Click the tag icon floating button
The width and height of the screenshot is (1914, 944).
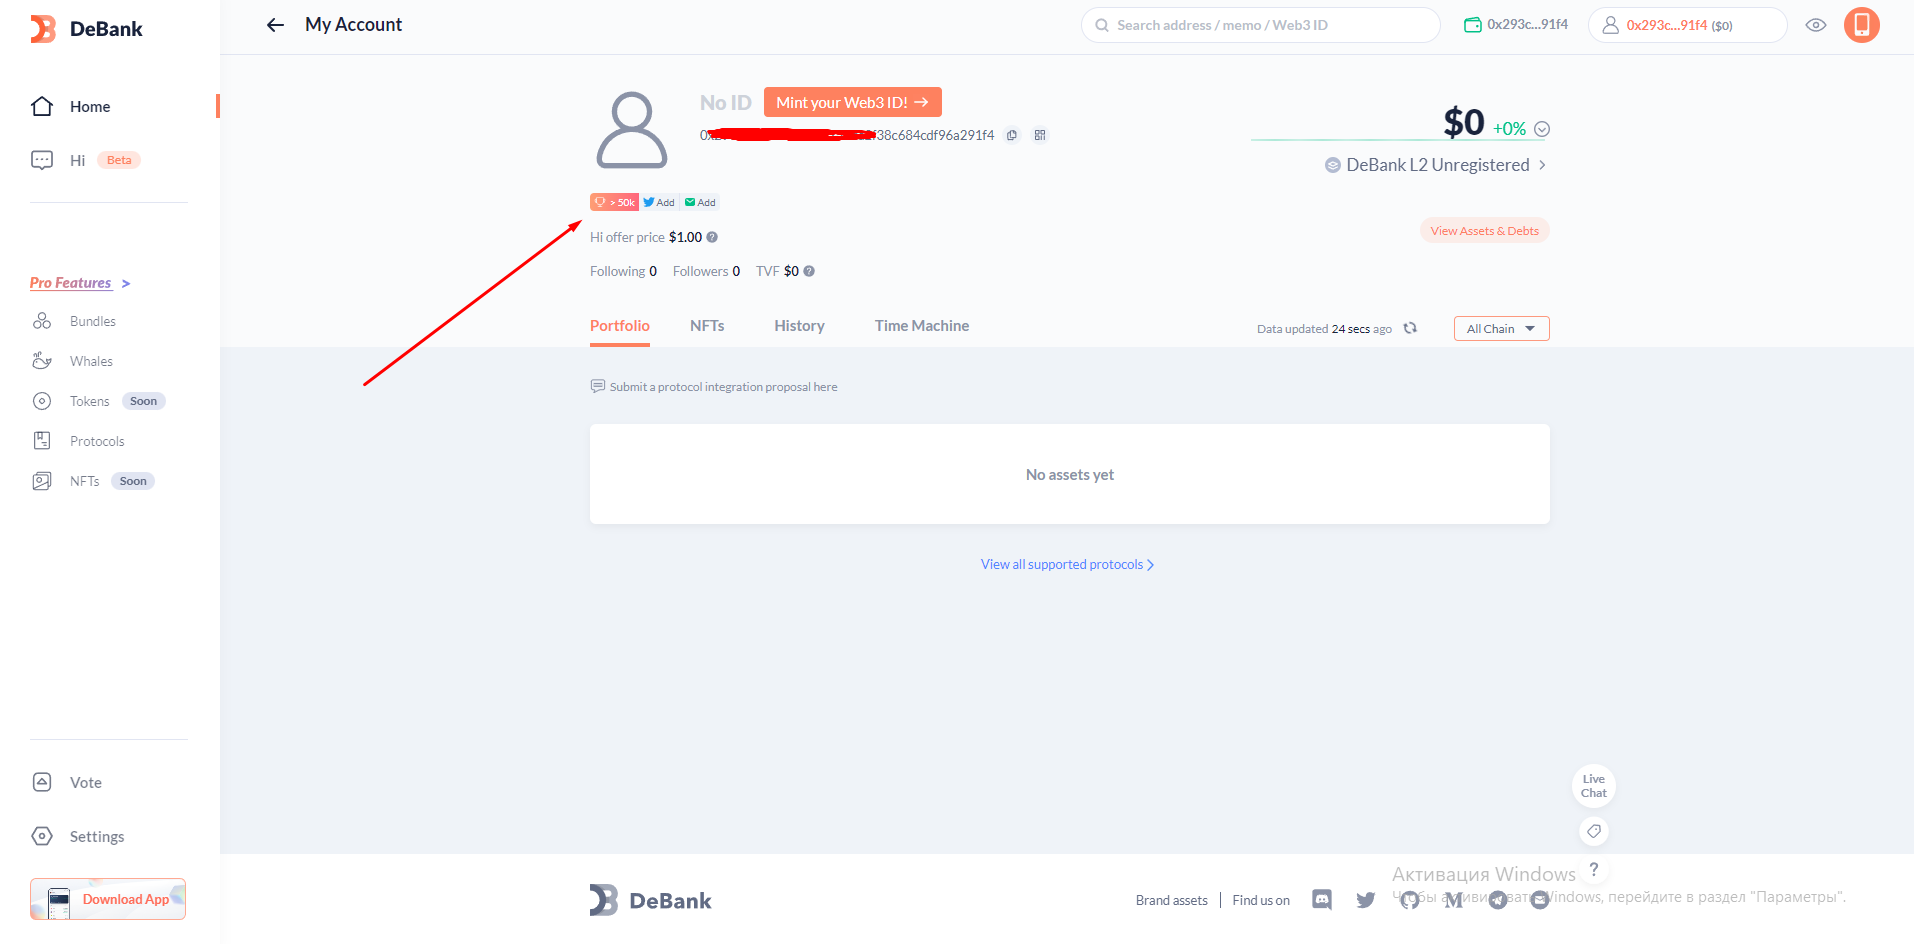1594,831
